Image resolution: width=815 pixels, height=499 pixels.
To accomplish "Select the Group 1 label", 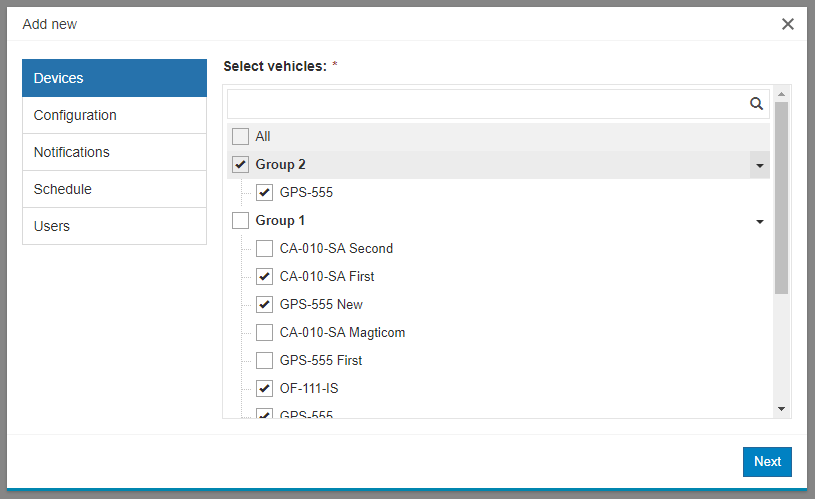I will 280,220.
